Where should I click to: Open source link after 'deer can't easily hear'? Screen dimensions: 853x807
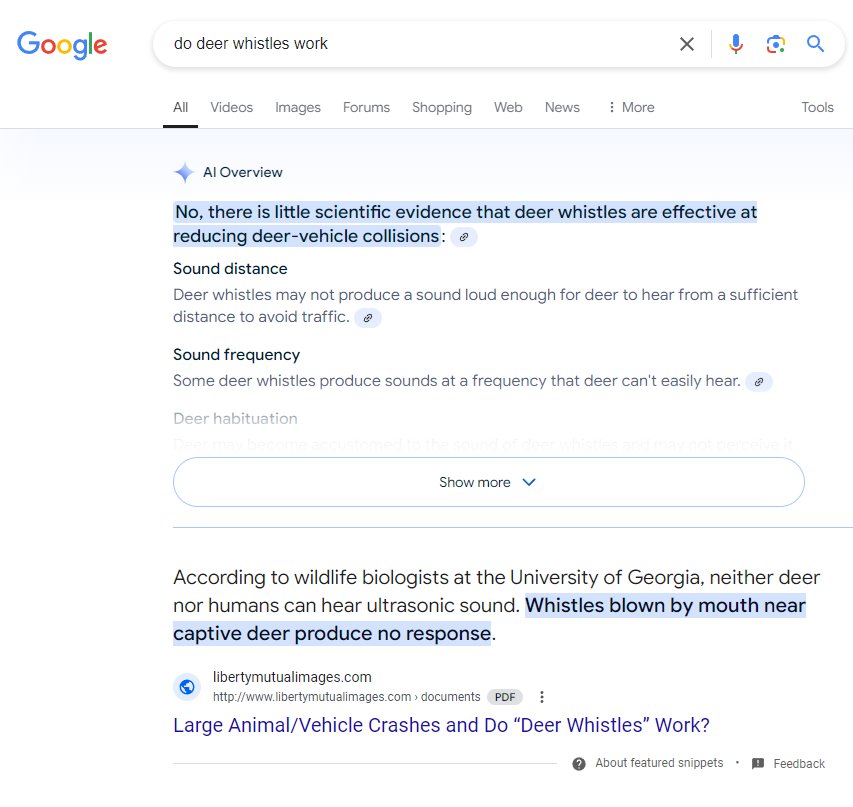759,381
